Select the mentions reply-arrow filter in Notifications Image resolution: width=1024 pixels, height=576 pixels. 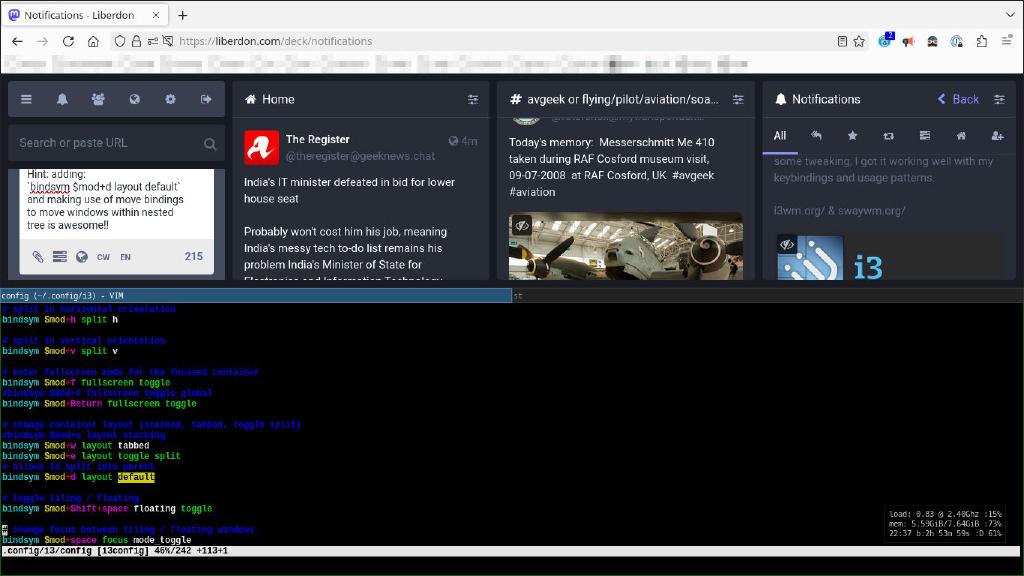(814, 136)
